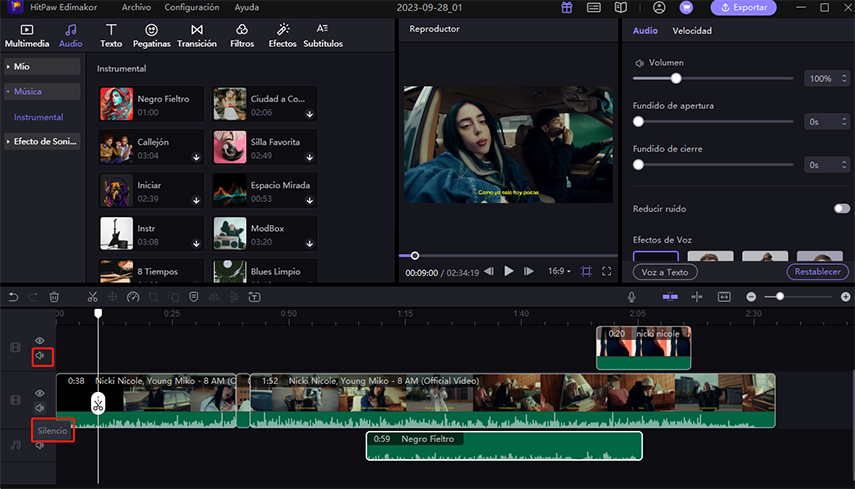Select the Espacio Mirada music item

[x=264, y=191]
